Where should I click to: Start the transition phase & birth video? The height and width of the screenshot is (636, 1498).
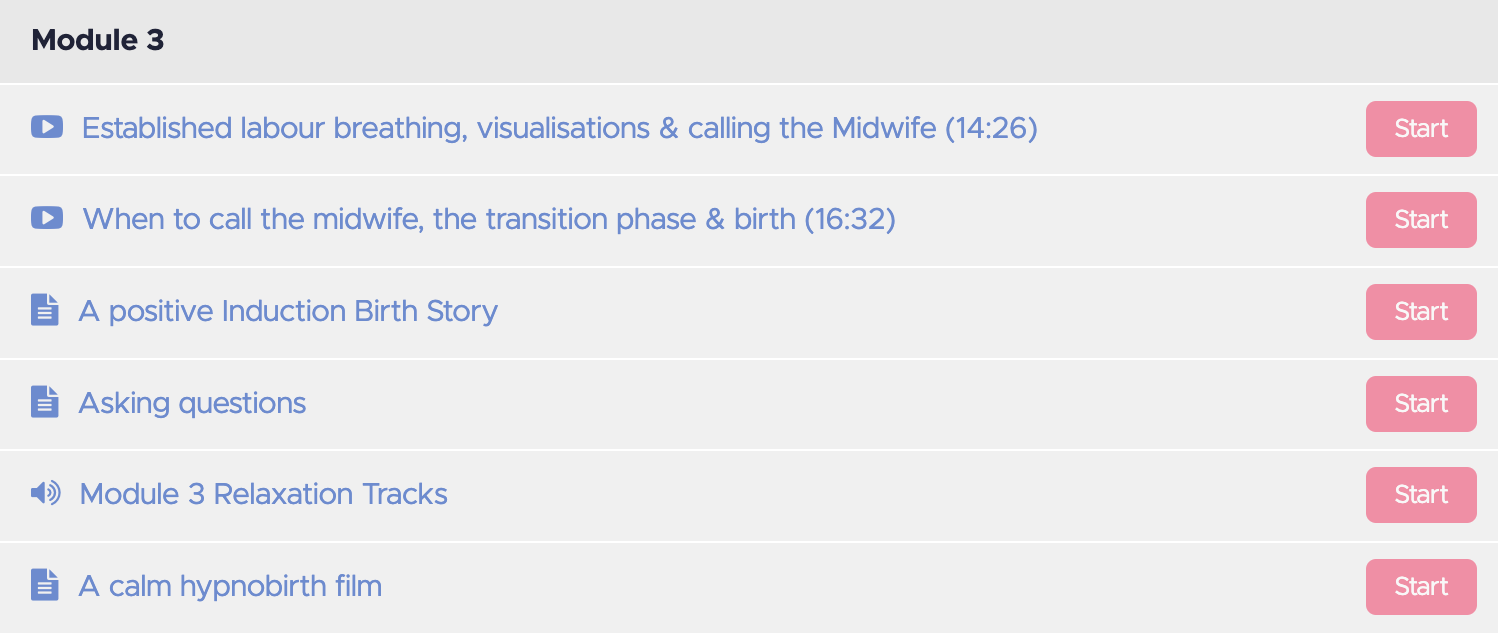coord(1421,220)
